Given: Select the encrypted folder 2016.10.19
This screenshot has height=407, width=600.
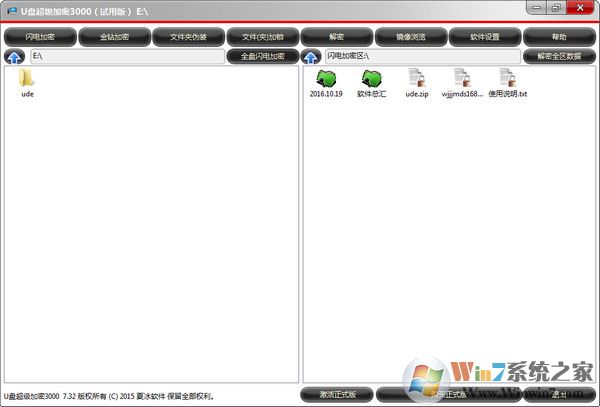Looking at the screenshot, I should (x=326, y=83).
